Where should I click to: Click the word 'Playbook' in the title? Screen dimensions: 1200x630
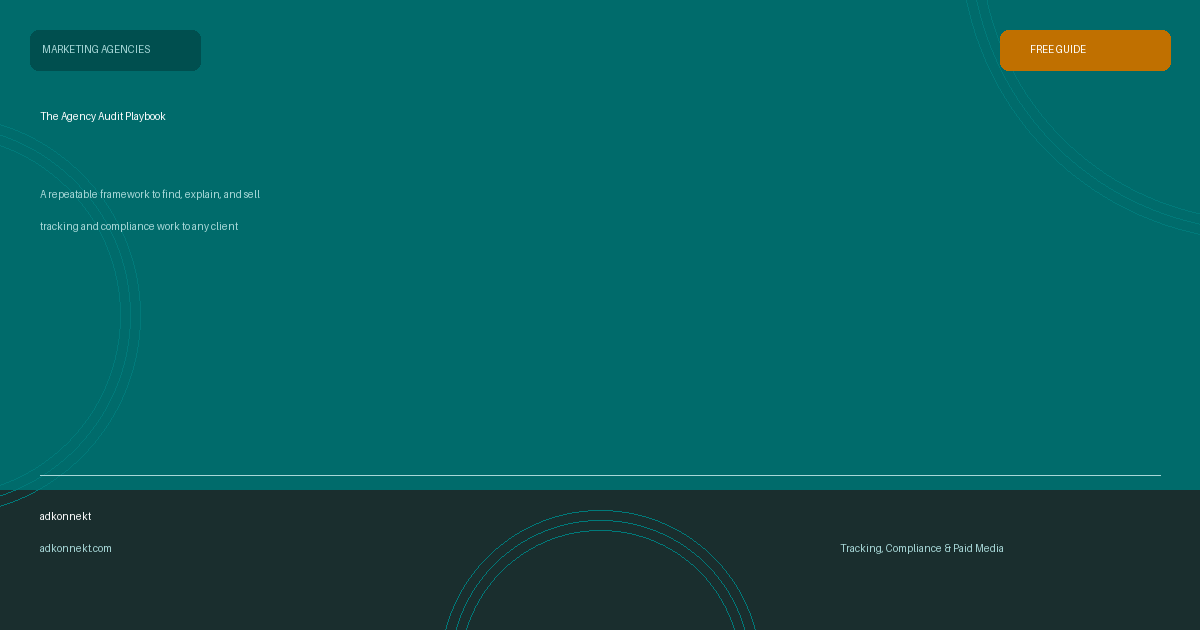pyautogui.click(x=145, y=116)
